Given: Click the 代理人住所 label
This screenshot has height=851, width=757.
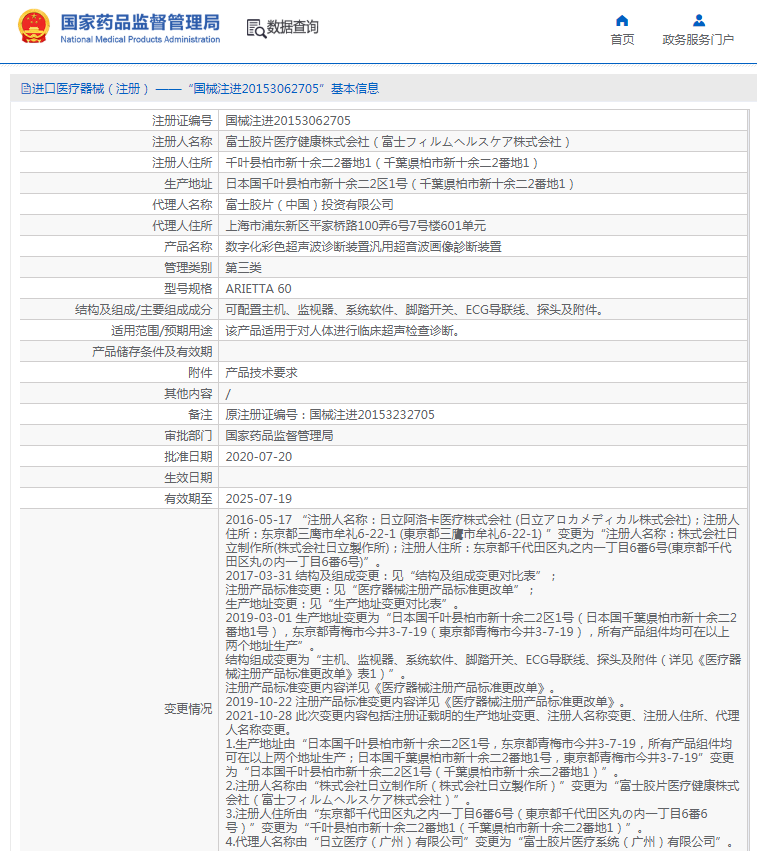Looking at the screenshot, I should point(182,226).
